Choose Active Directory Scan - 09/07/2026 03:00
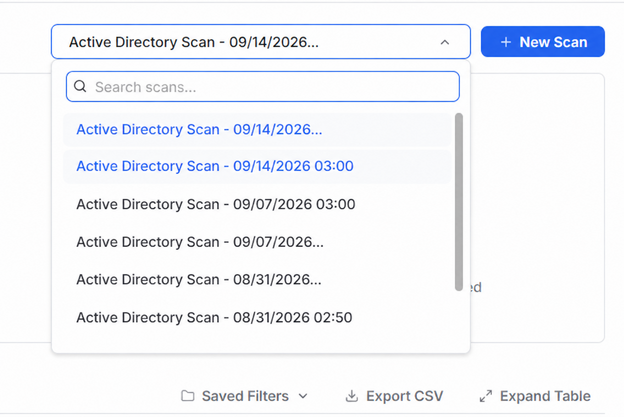624x417 pixels. [257, 204]
